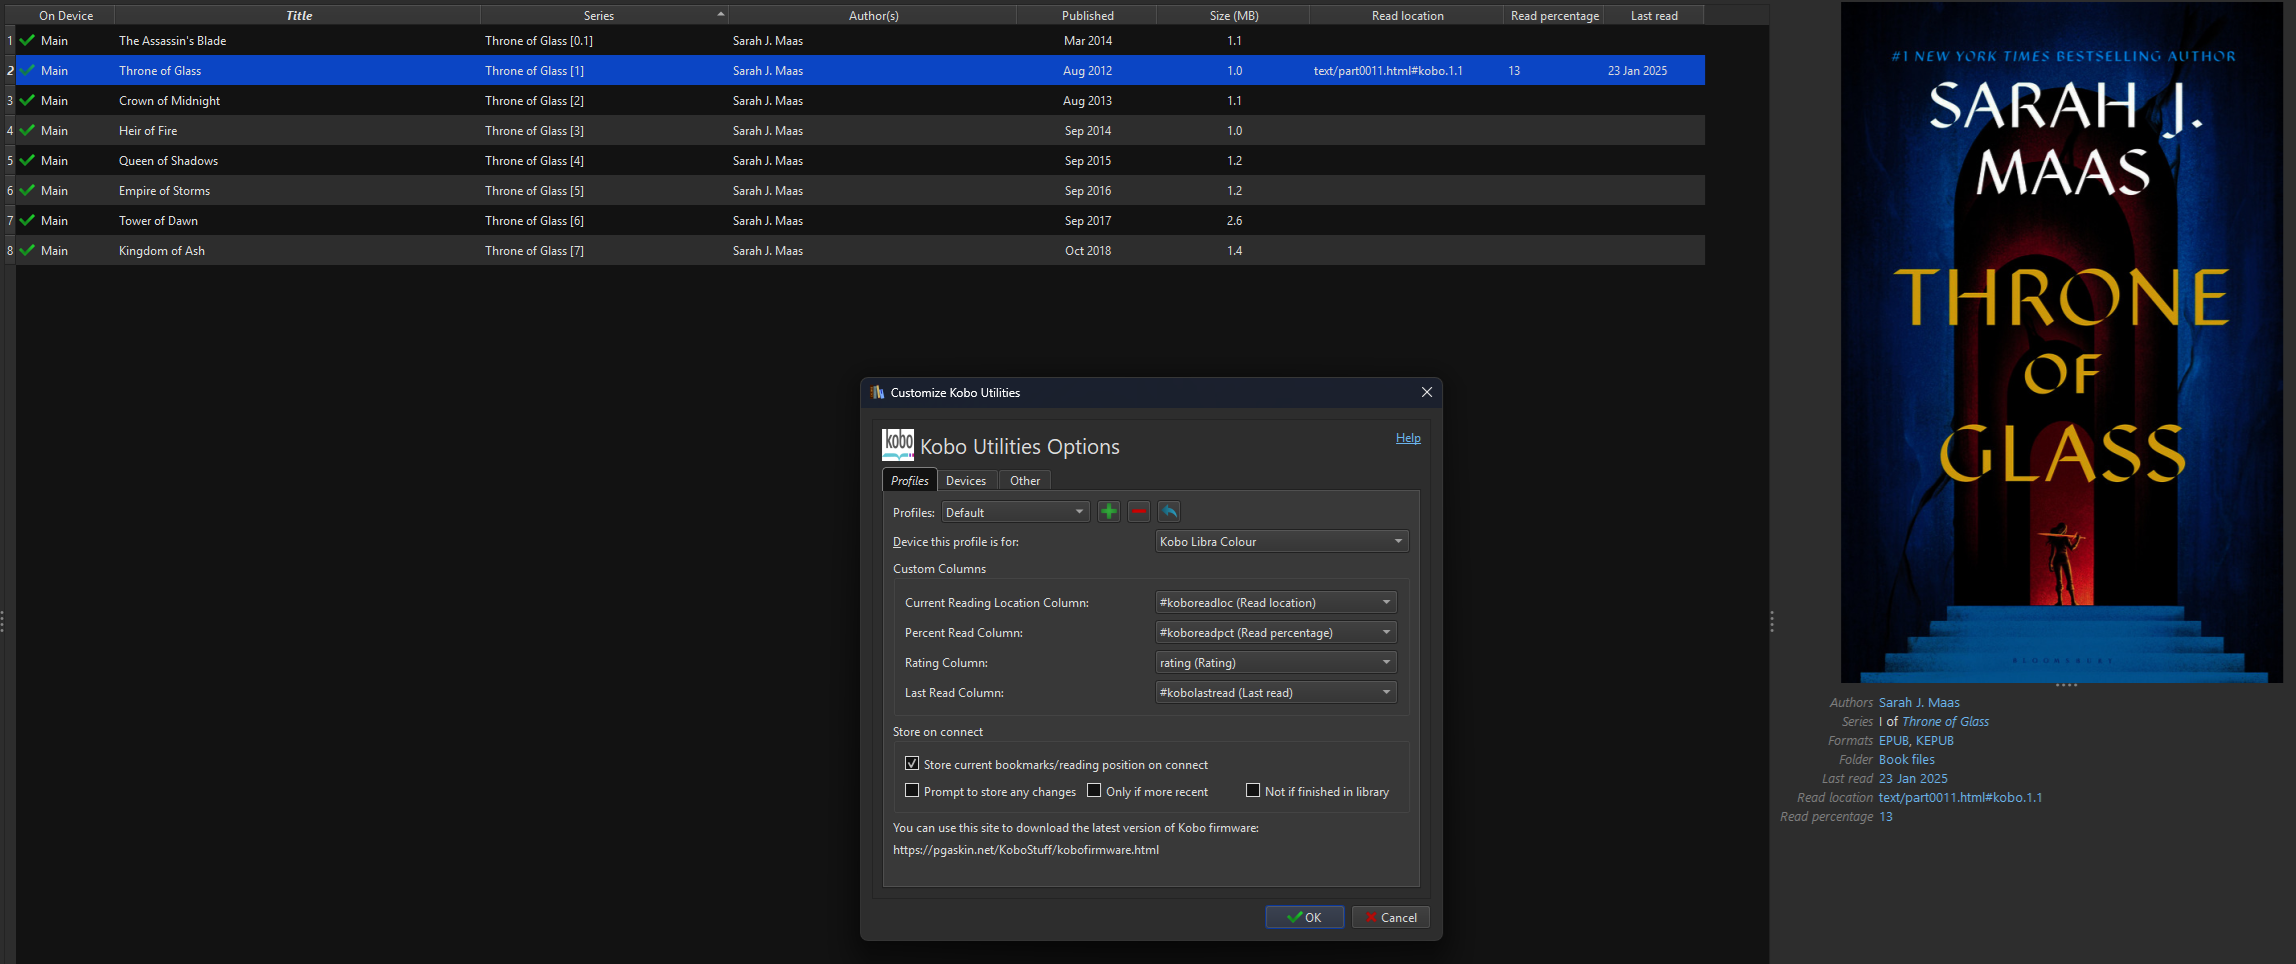Sort by the Author(s) column header

tap(873, 15)
